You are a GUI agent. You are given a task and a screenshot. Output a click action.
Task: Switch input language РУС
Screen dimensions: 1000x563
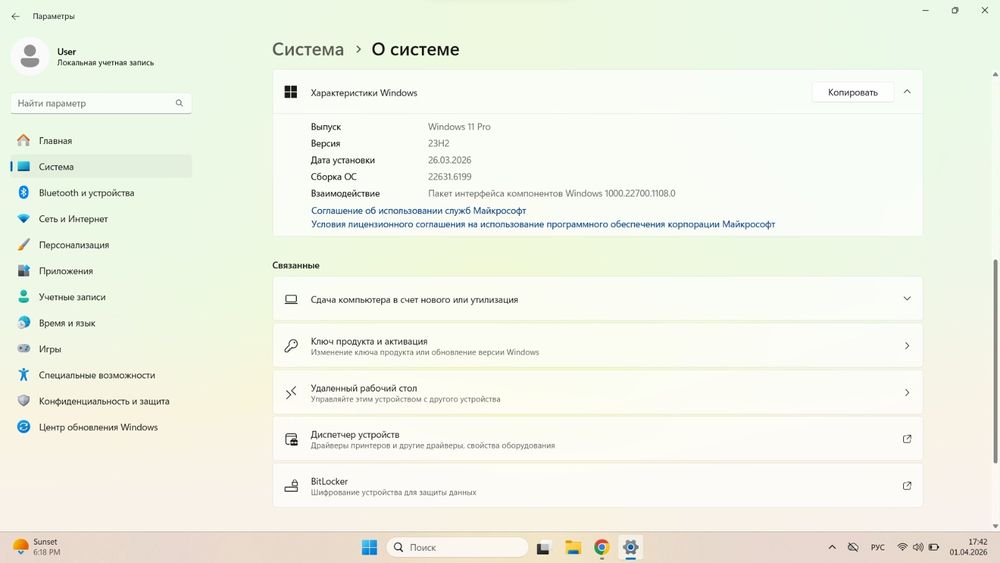tap(878, 547)
